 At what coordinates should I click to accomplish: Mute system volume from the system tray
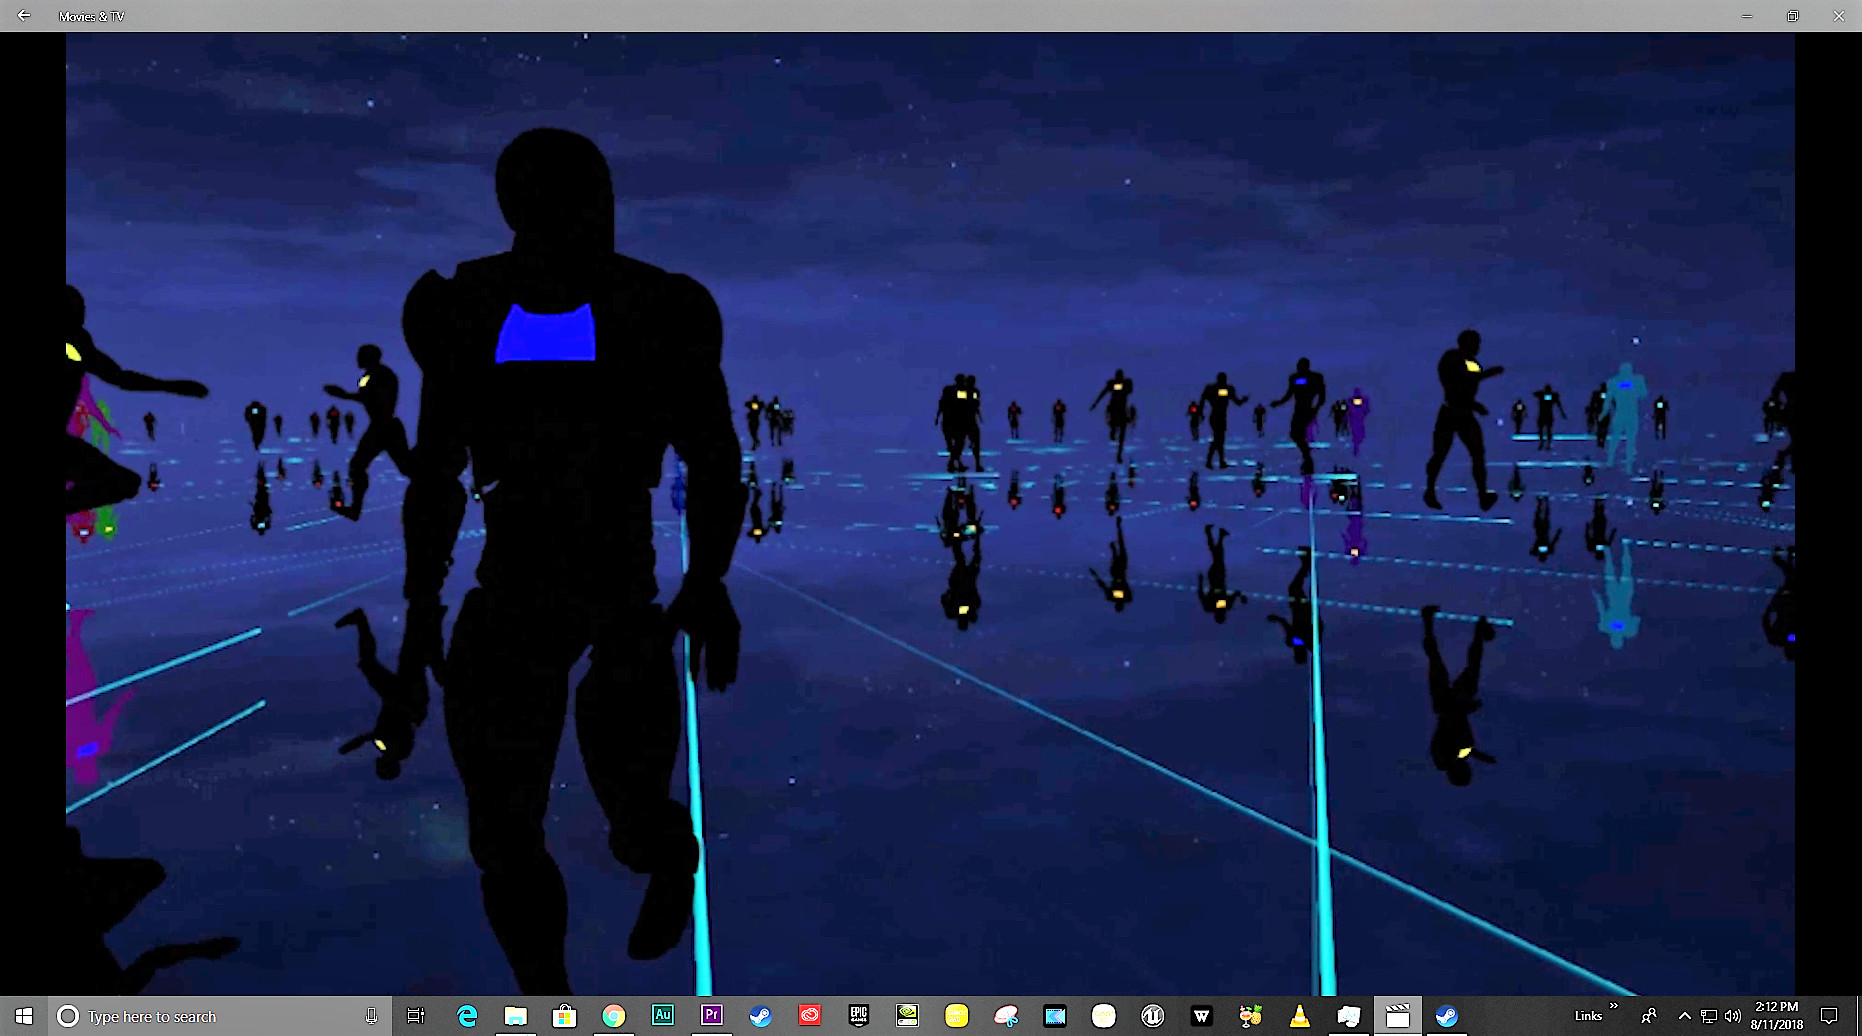tap(1733, 1015)
